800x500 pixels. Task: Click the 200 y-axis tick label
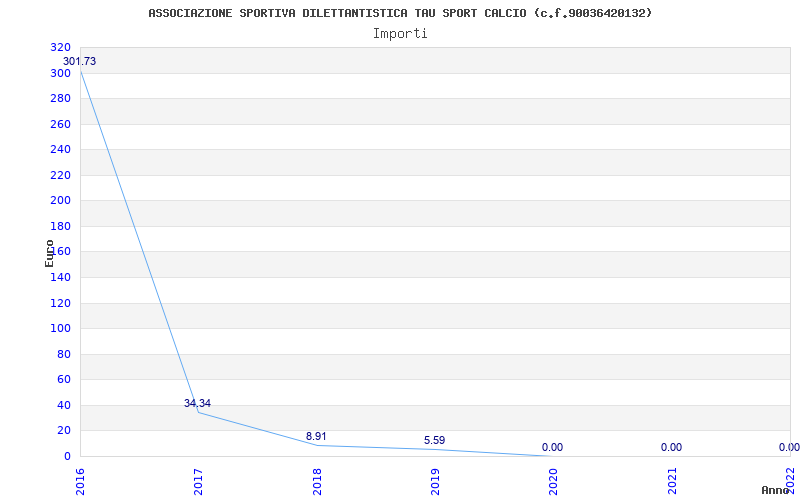click(x=60, y=201)
